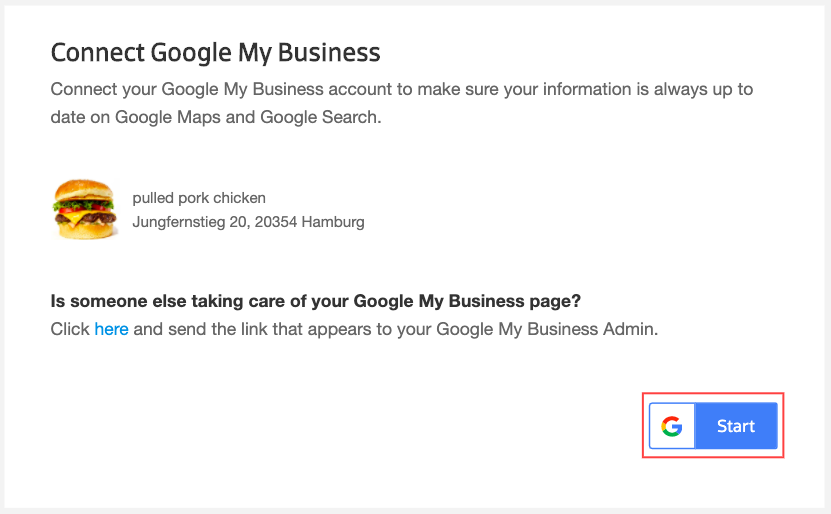831x514 pixels.
Task: Click the 'Connect Google My Business' heading
Action: coord(215,52)
